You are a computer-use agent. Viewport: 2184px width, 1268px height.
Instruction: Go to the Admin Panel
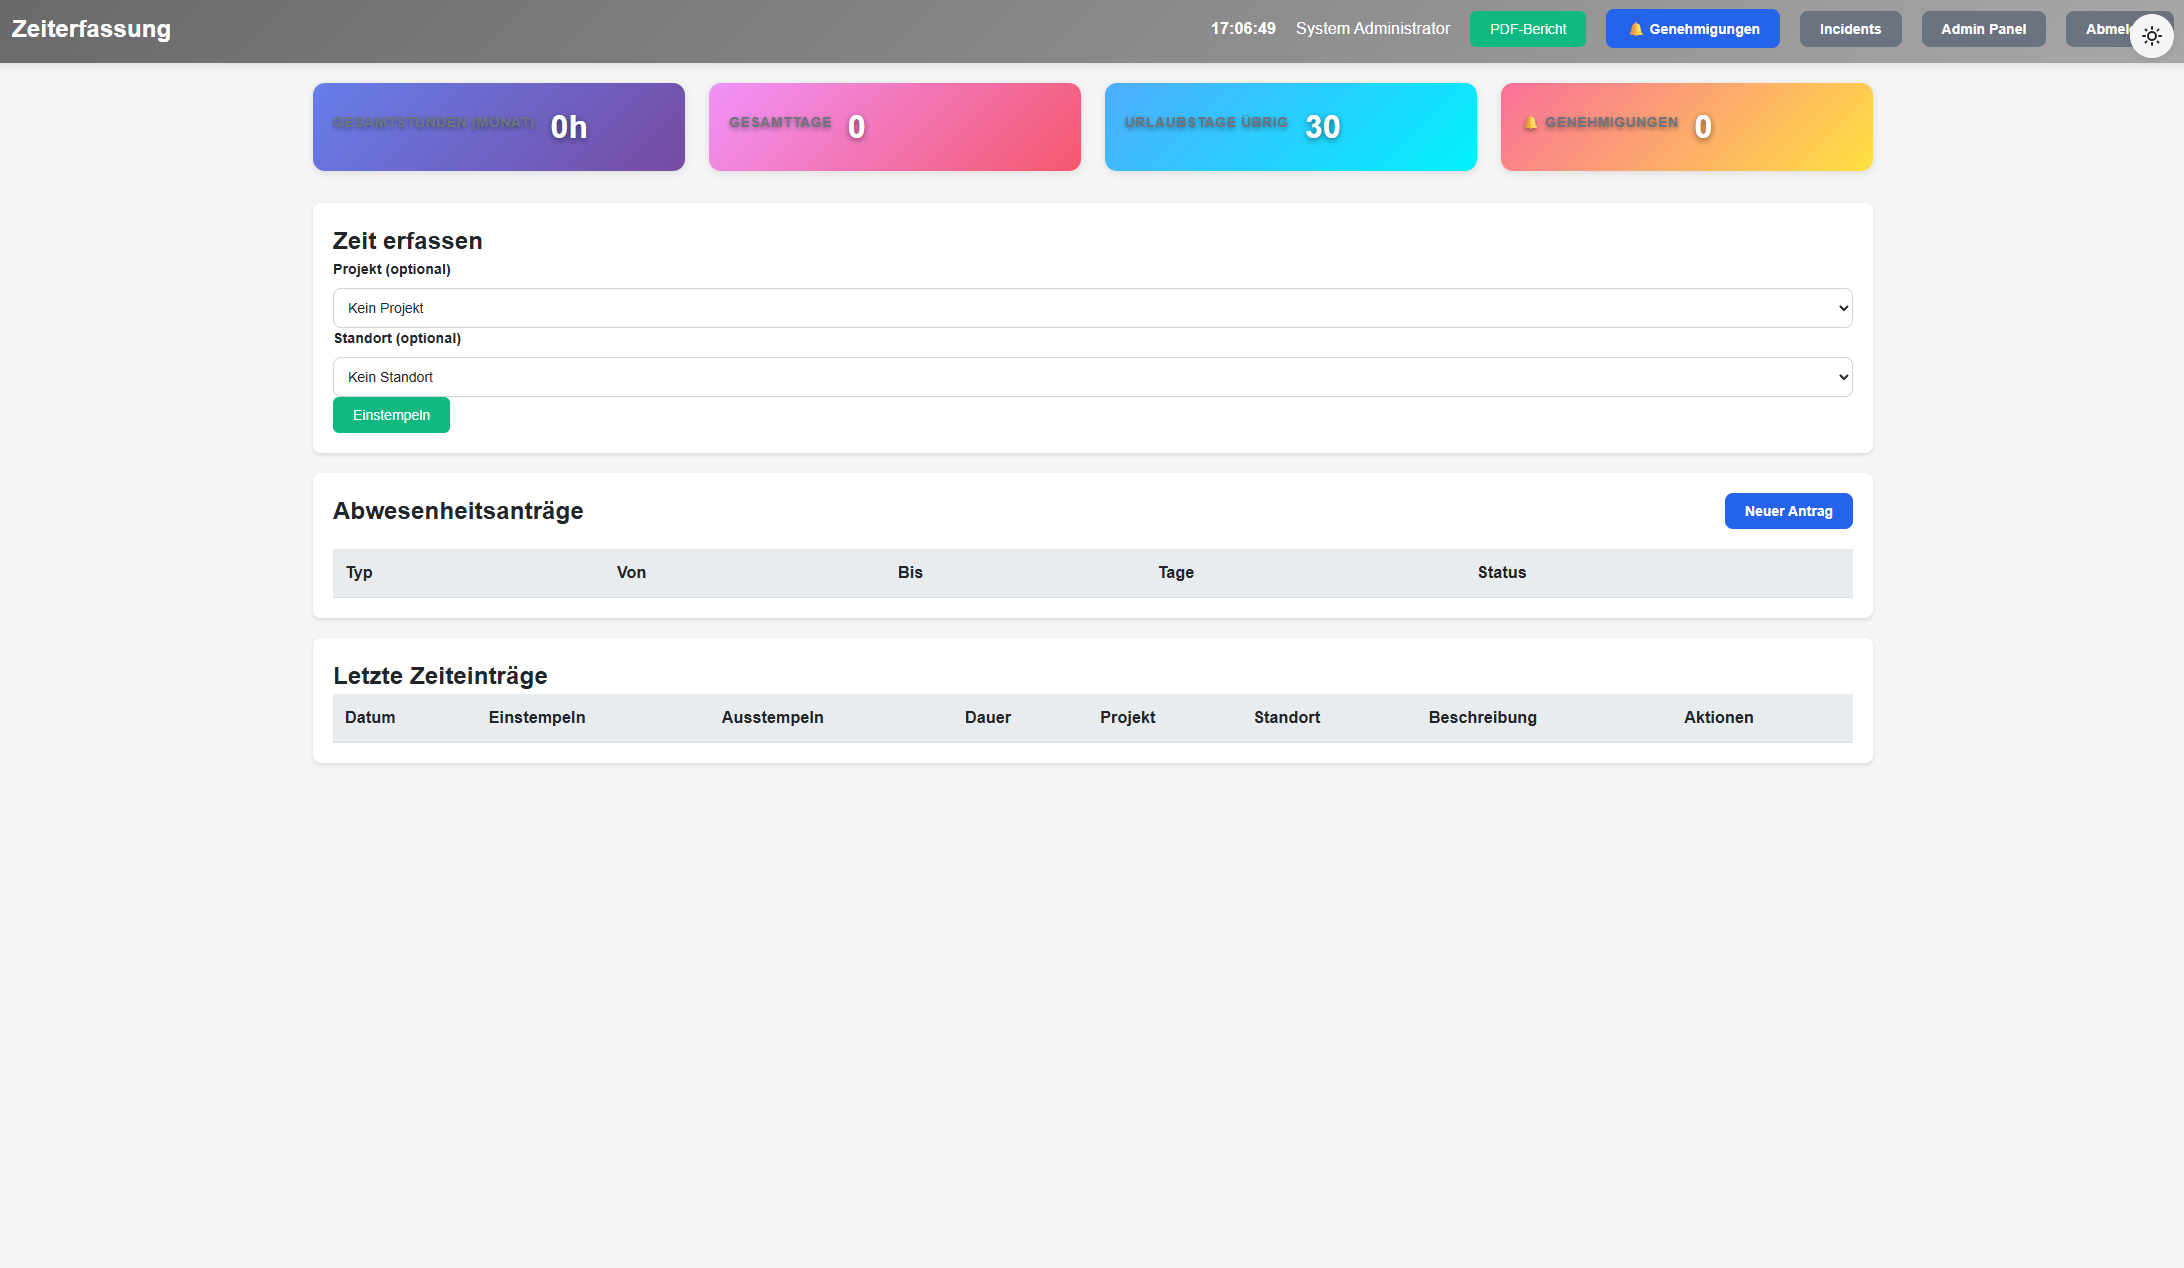pos(1983,29)
